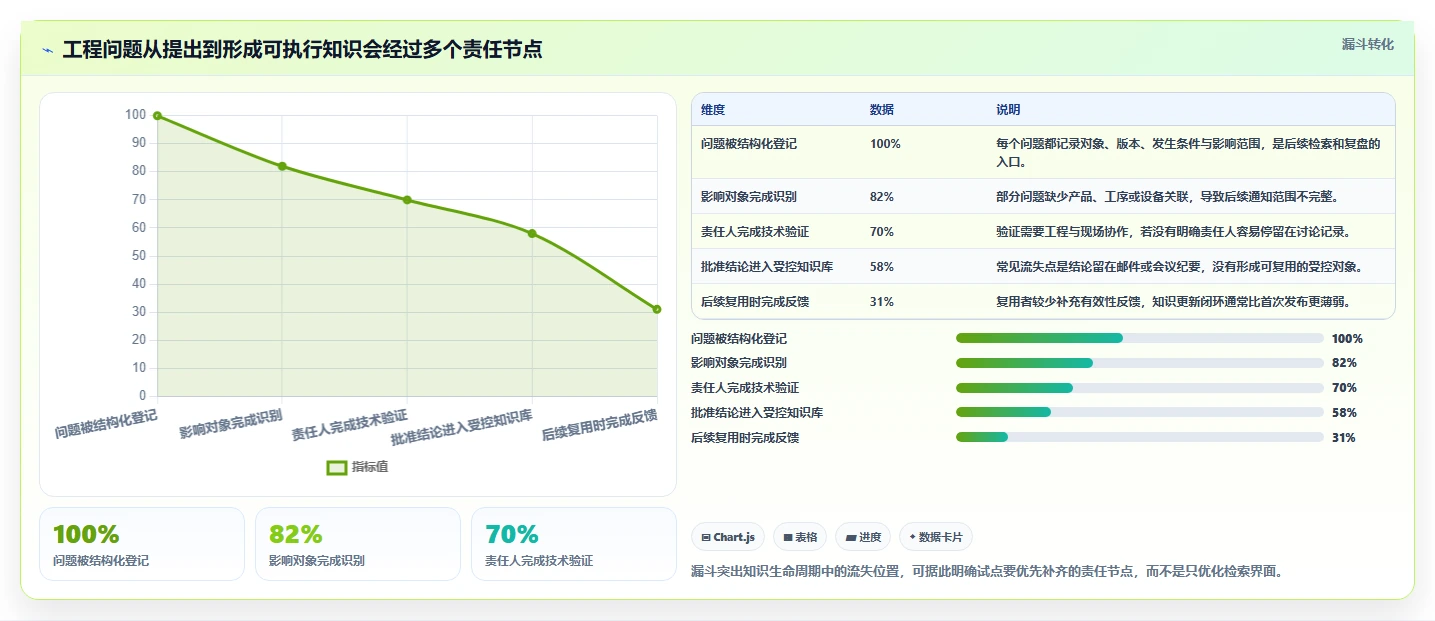Click the Chart.js tag
Screen dimensions: 1435x621
click(728, 537)
